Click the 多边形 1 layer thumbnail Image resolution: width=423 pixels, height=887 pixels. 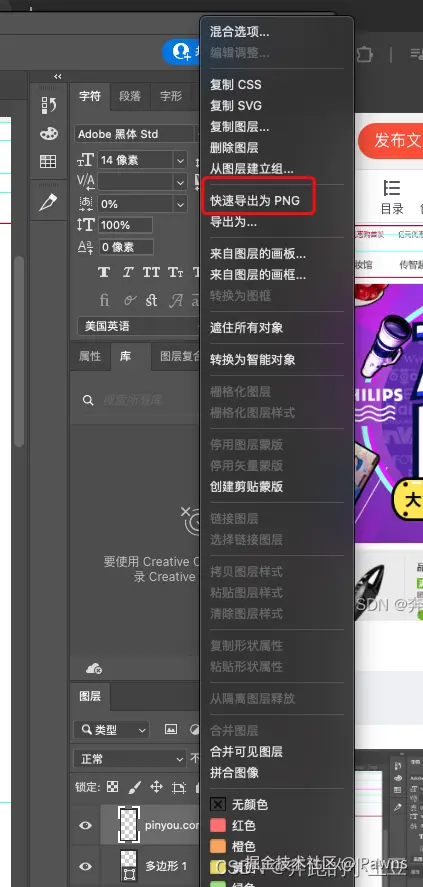(x=129, y=866)
